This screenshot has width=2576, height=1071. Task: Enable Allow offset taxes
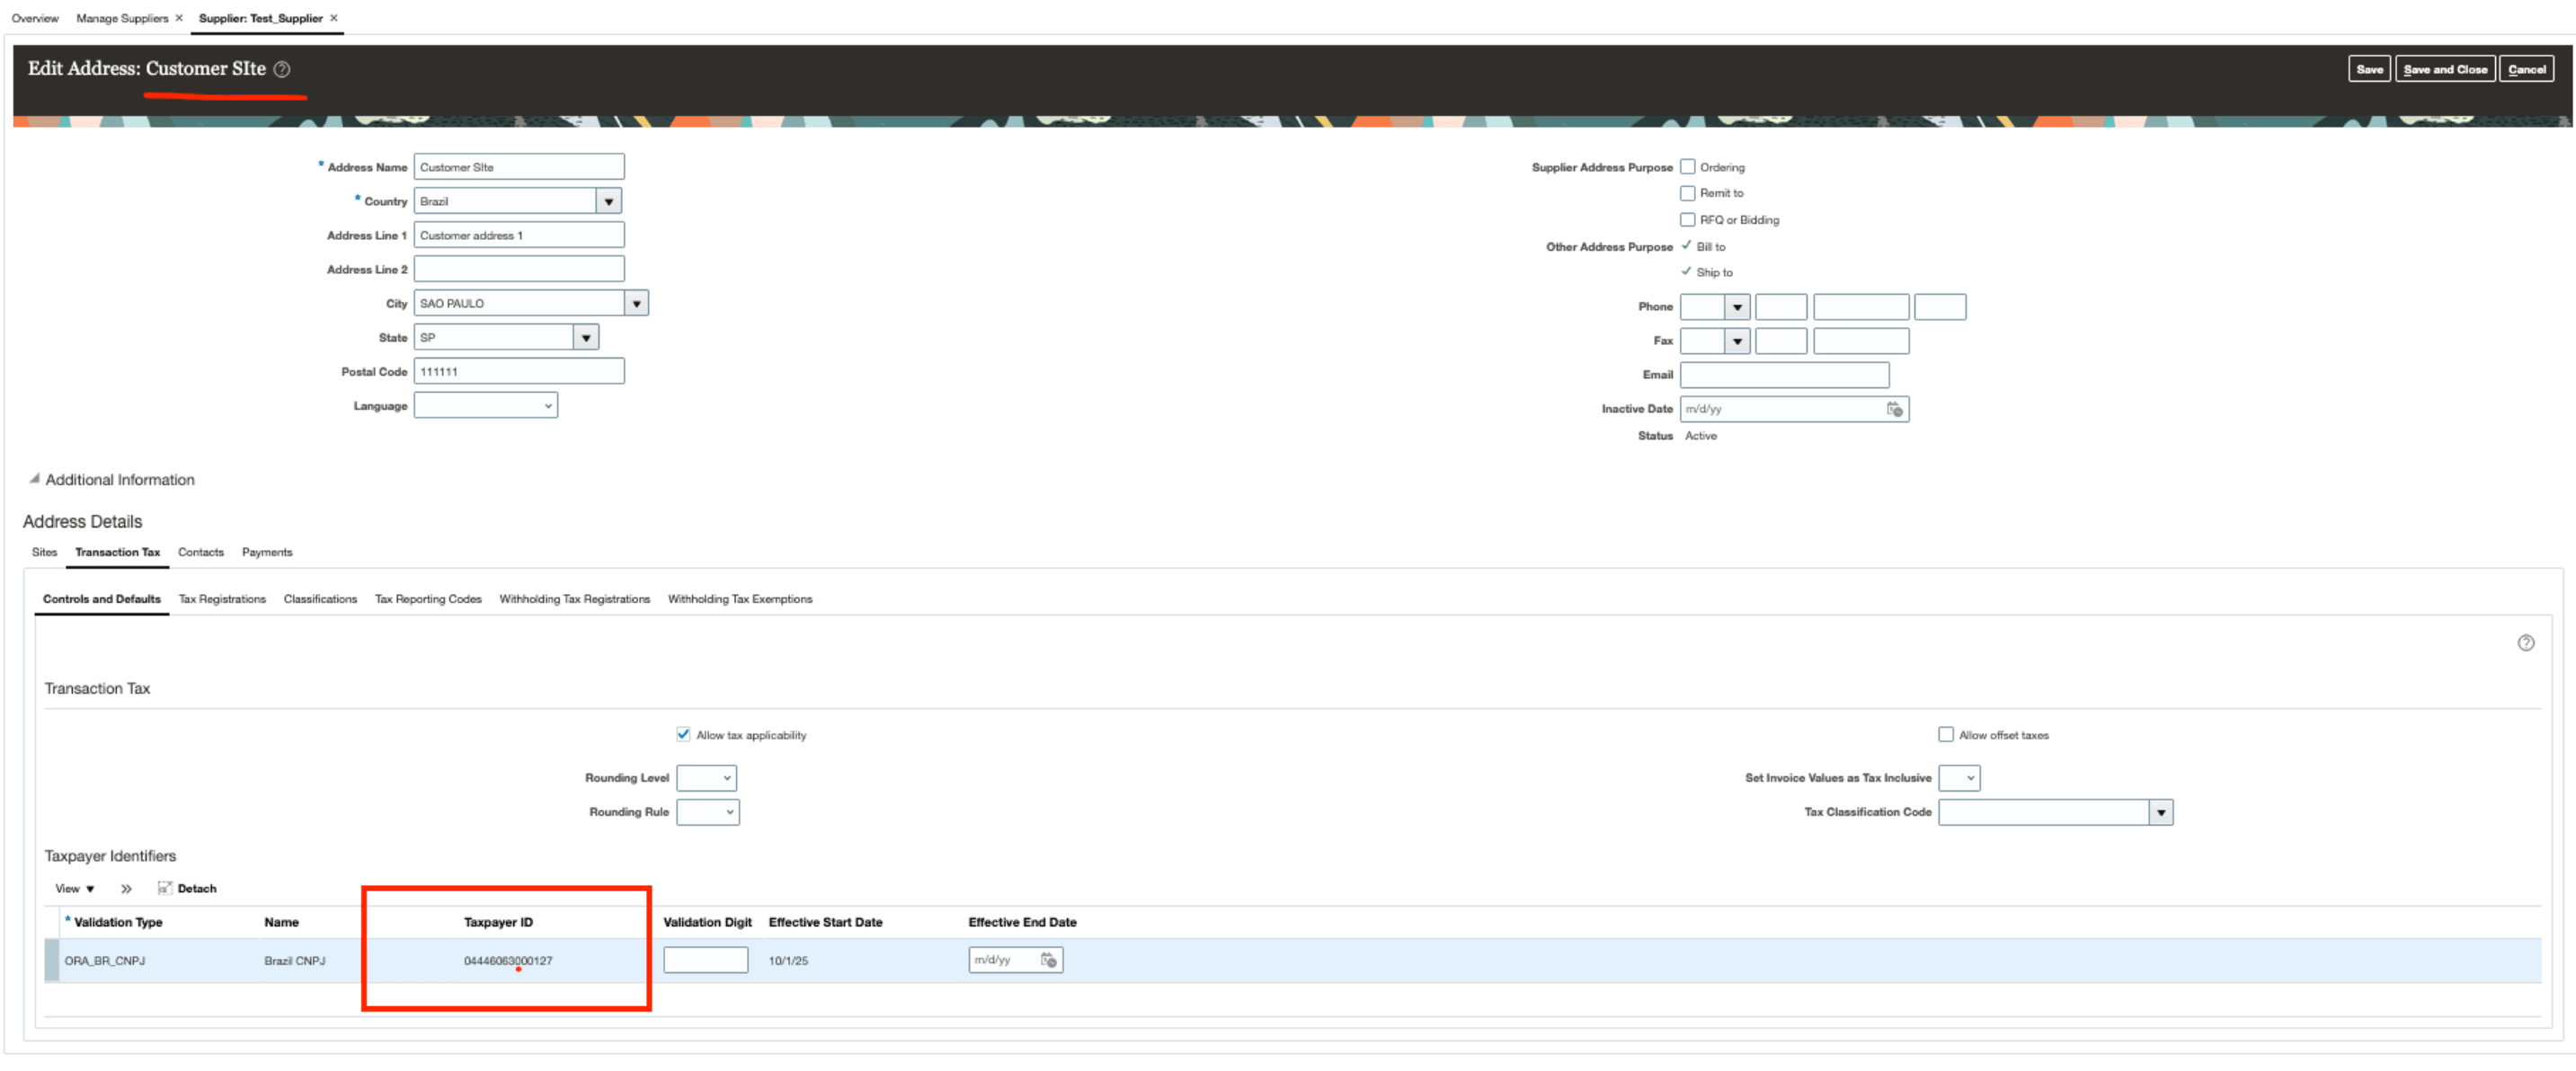1945,734
